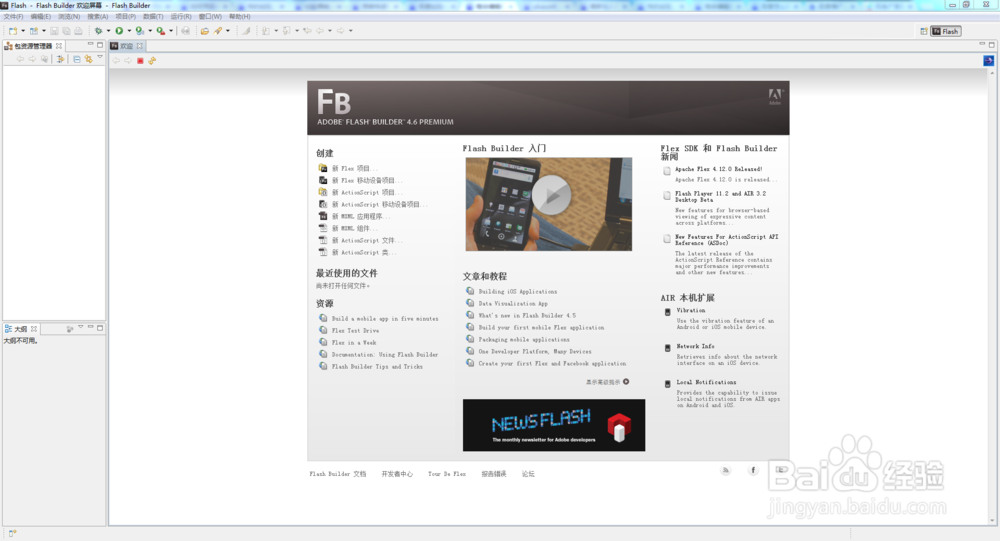Open the 大纲 view menu triangle

coord(80,328)
